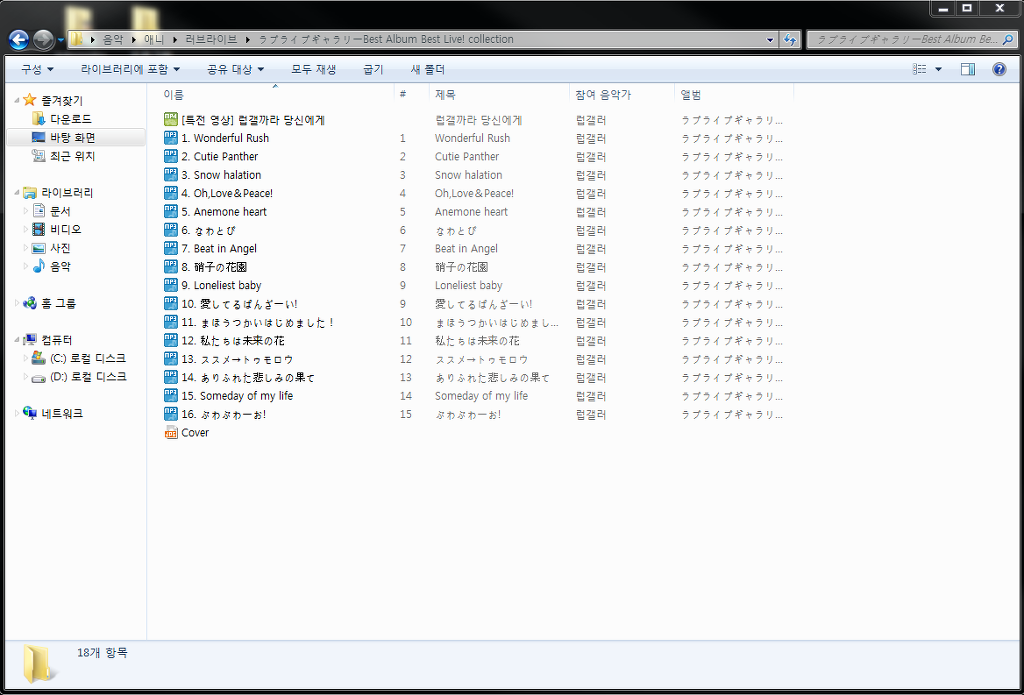The image size is (1024, 695).
Task: Click the 바탕 화면 desktop icon
Action: pos(39,137)
